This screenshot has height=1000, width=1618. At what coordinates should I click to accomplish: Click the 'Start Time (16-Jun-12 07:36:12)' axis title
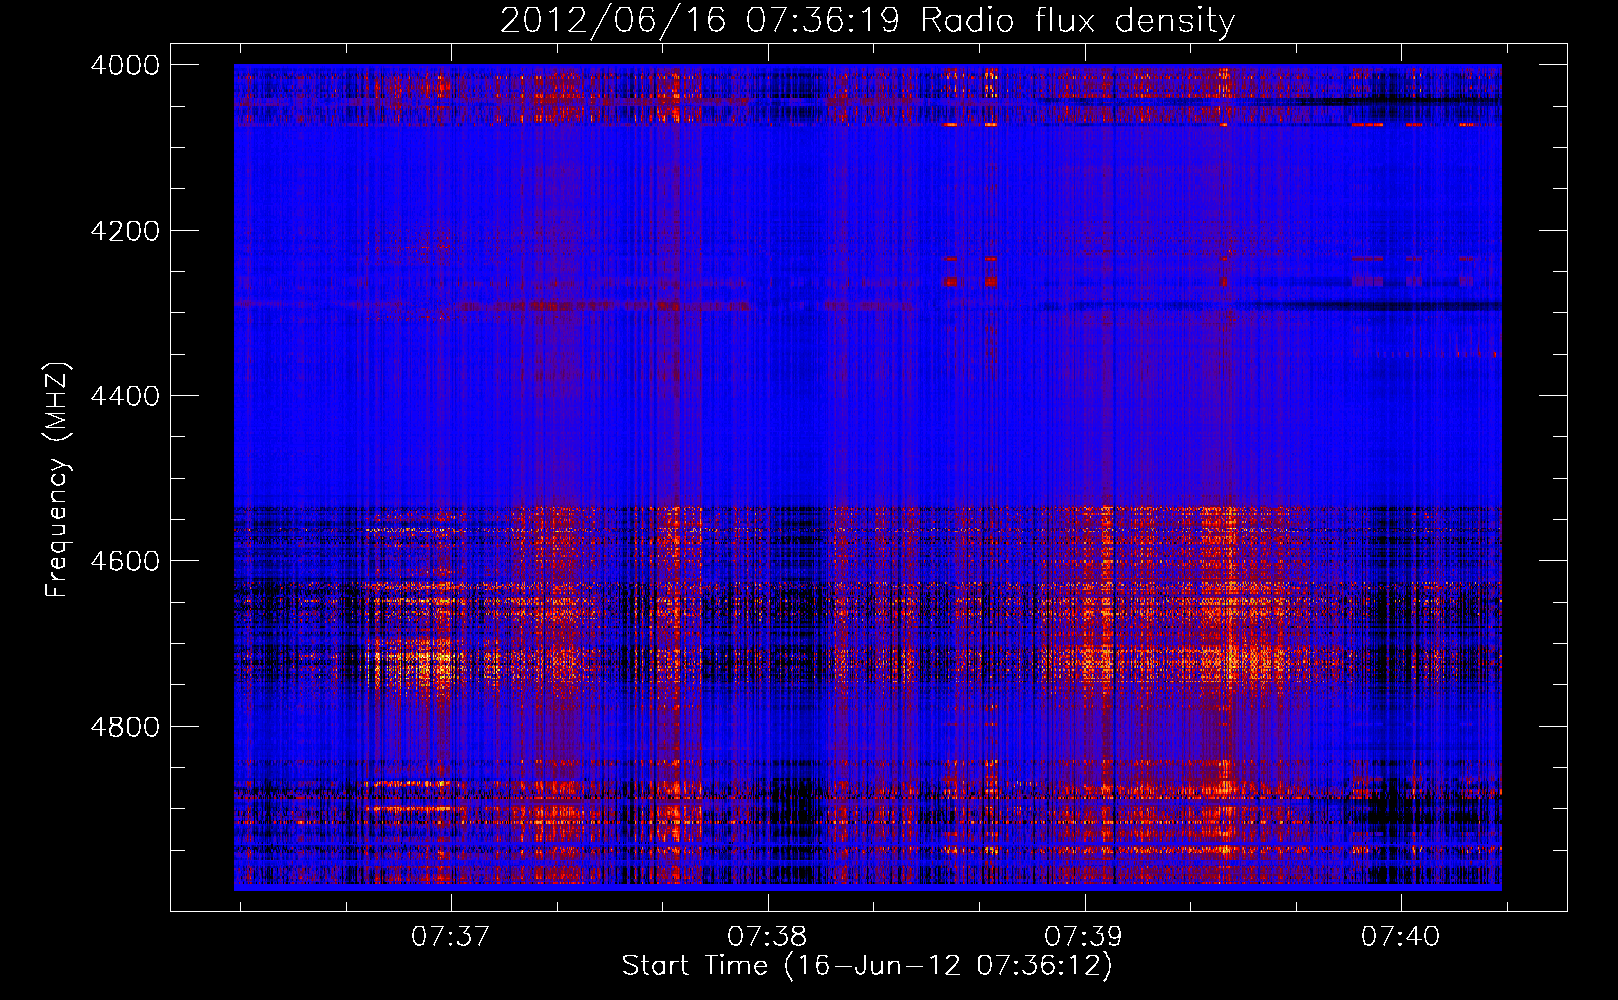(867, 966)
